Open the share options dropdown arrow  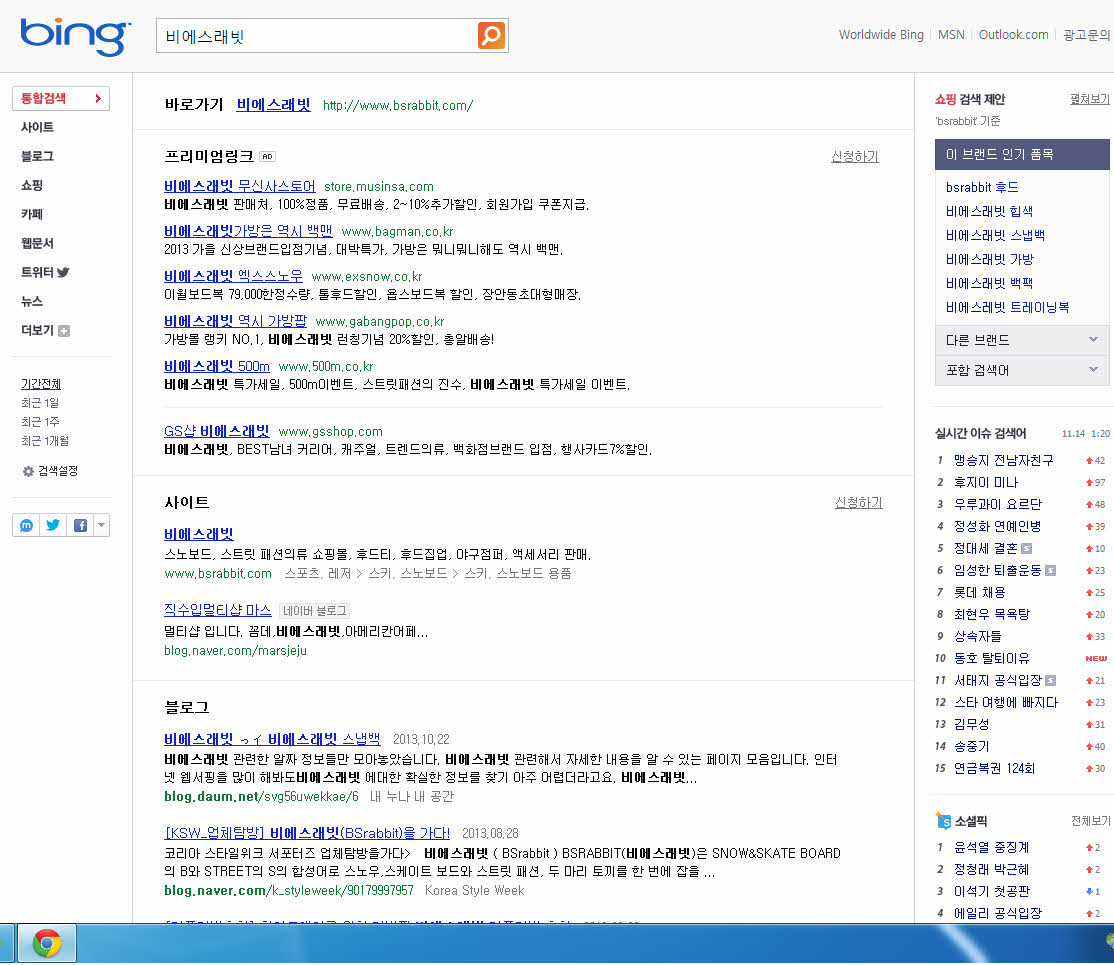pos(102,525)
